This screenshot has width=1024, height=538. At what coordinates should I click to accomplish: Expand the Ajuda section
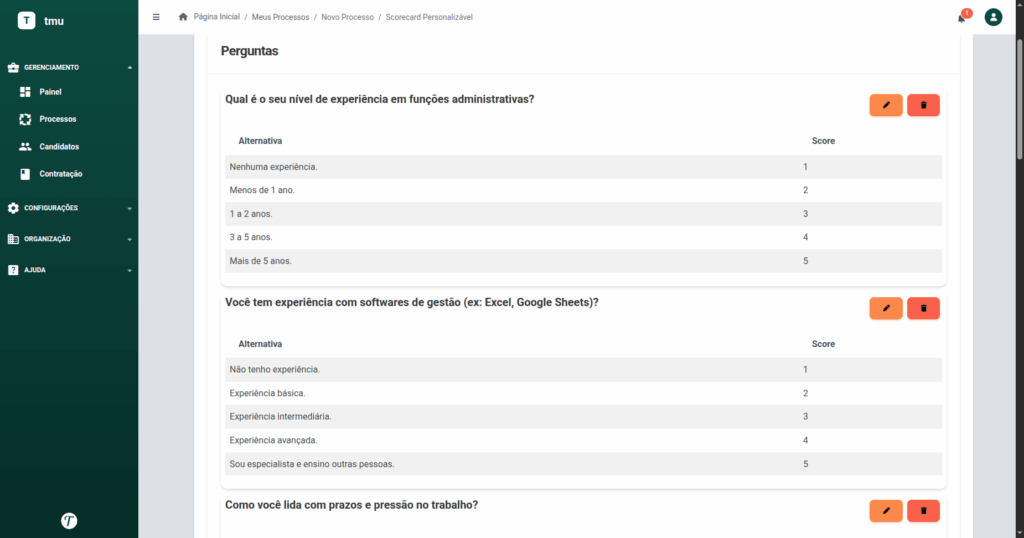pyautogui.click(x=69, y=270)
